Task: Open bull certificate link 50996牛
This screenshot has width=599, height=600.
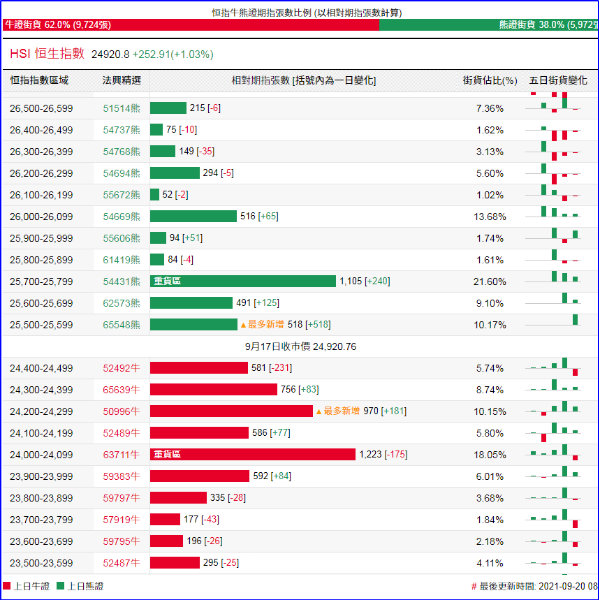Action: (121, 411)
